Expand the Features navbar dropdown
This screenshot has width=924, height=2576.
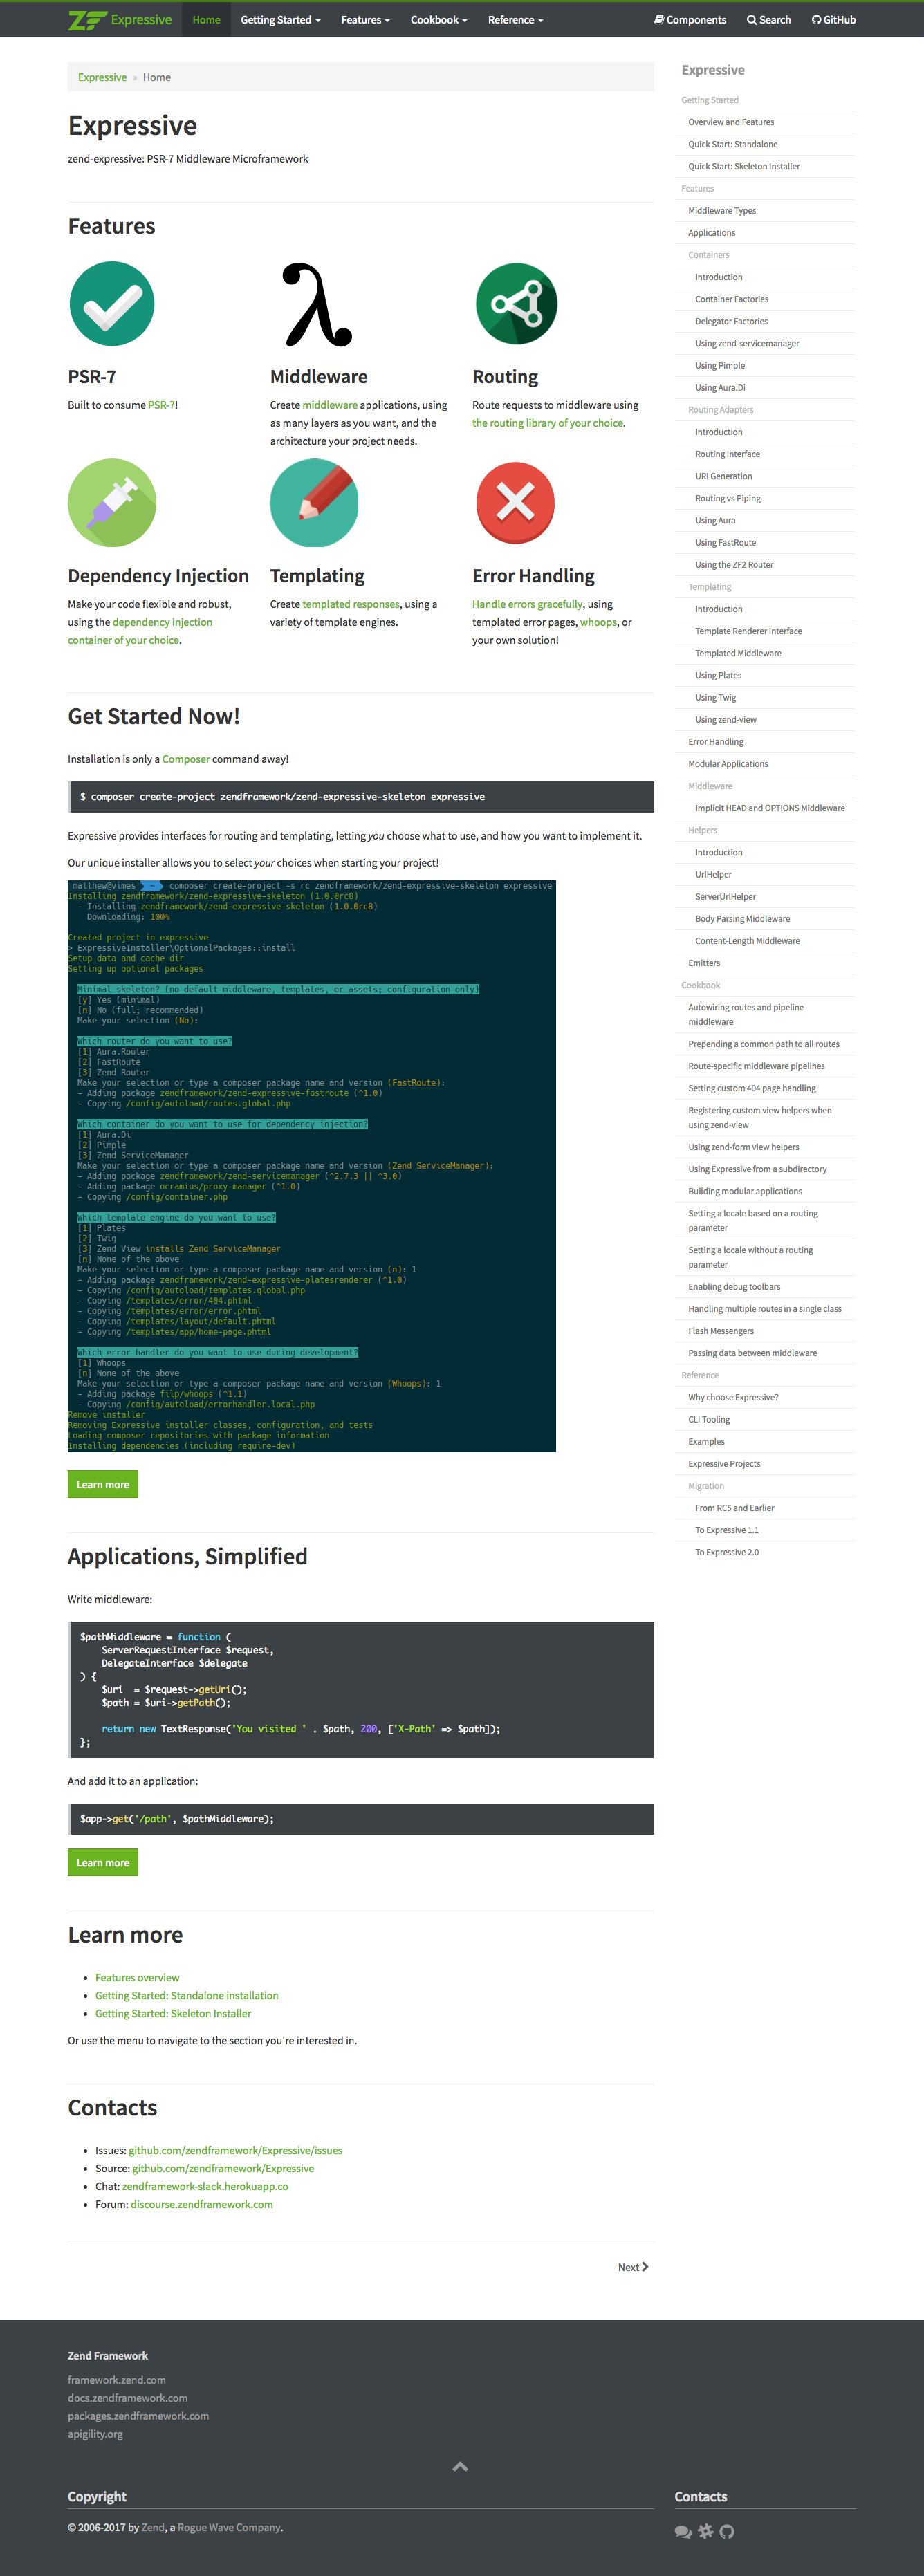(365, 19)
